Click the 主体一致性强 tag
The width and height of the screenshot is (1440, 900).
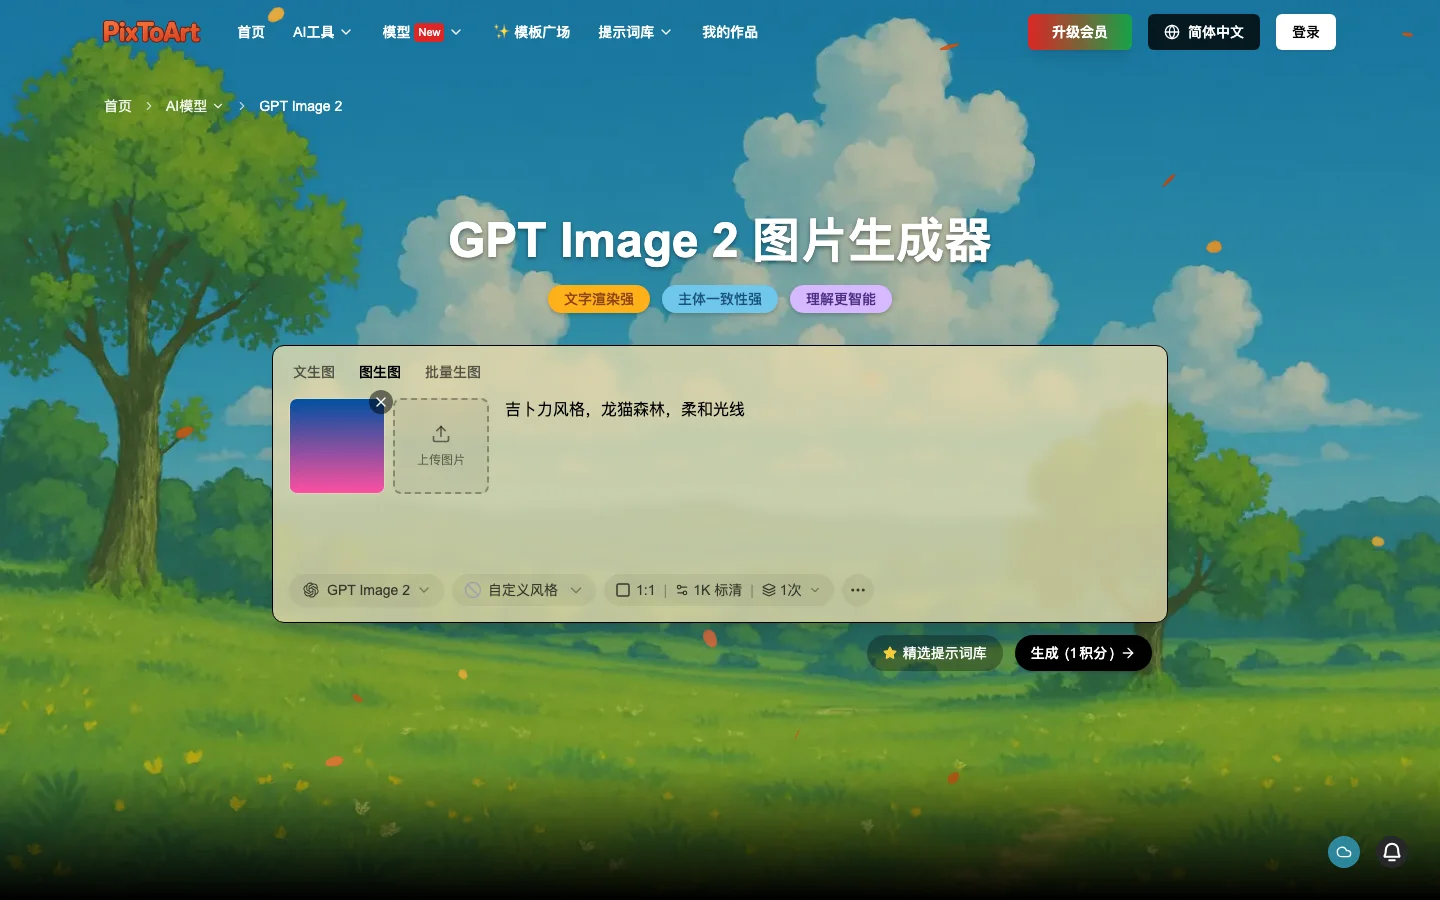720,299
